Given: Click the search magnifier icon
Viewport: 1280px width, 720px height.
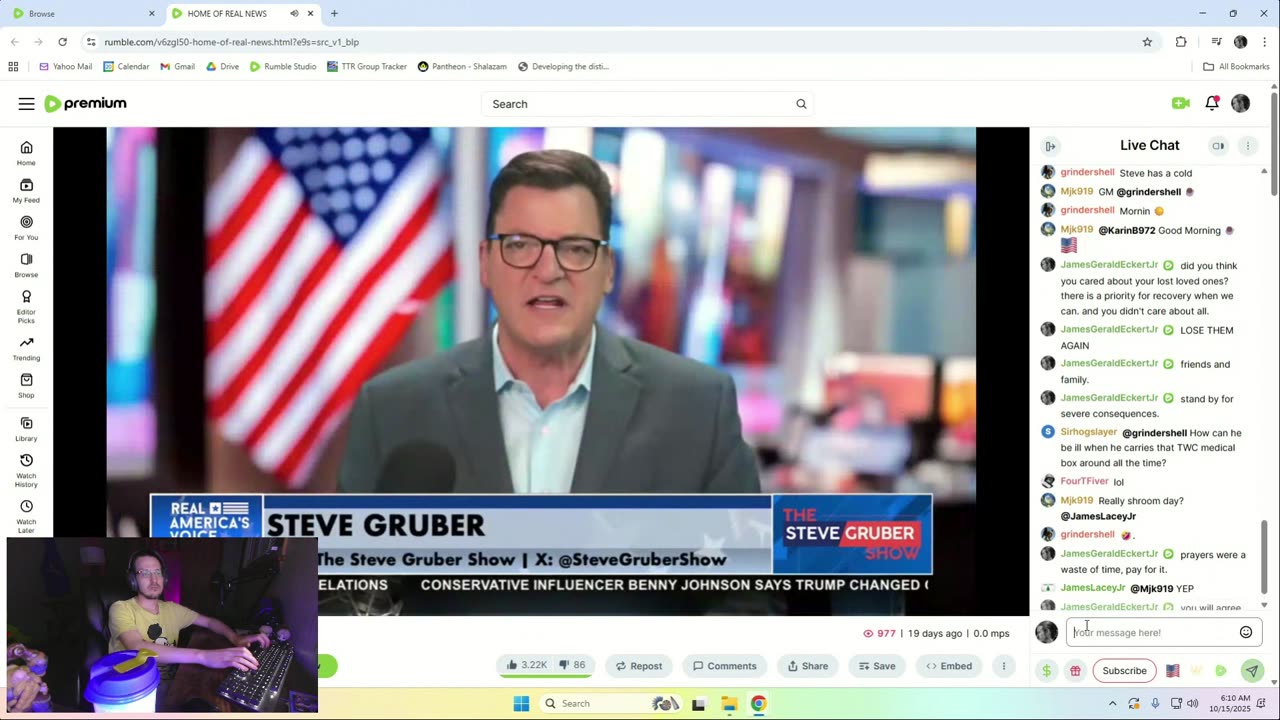Looking at the screenshot, I should point(801,104).
